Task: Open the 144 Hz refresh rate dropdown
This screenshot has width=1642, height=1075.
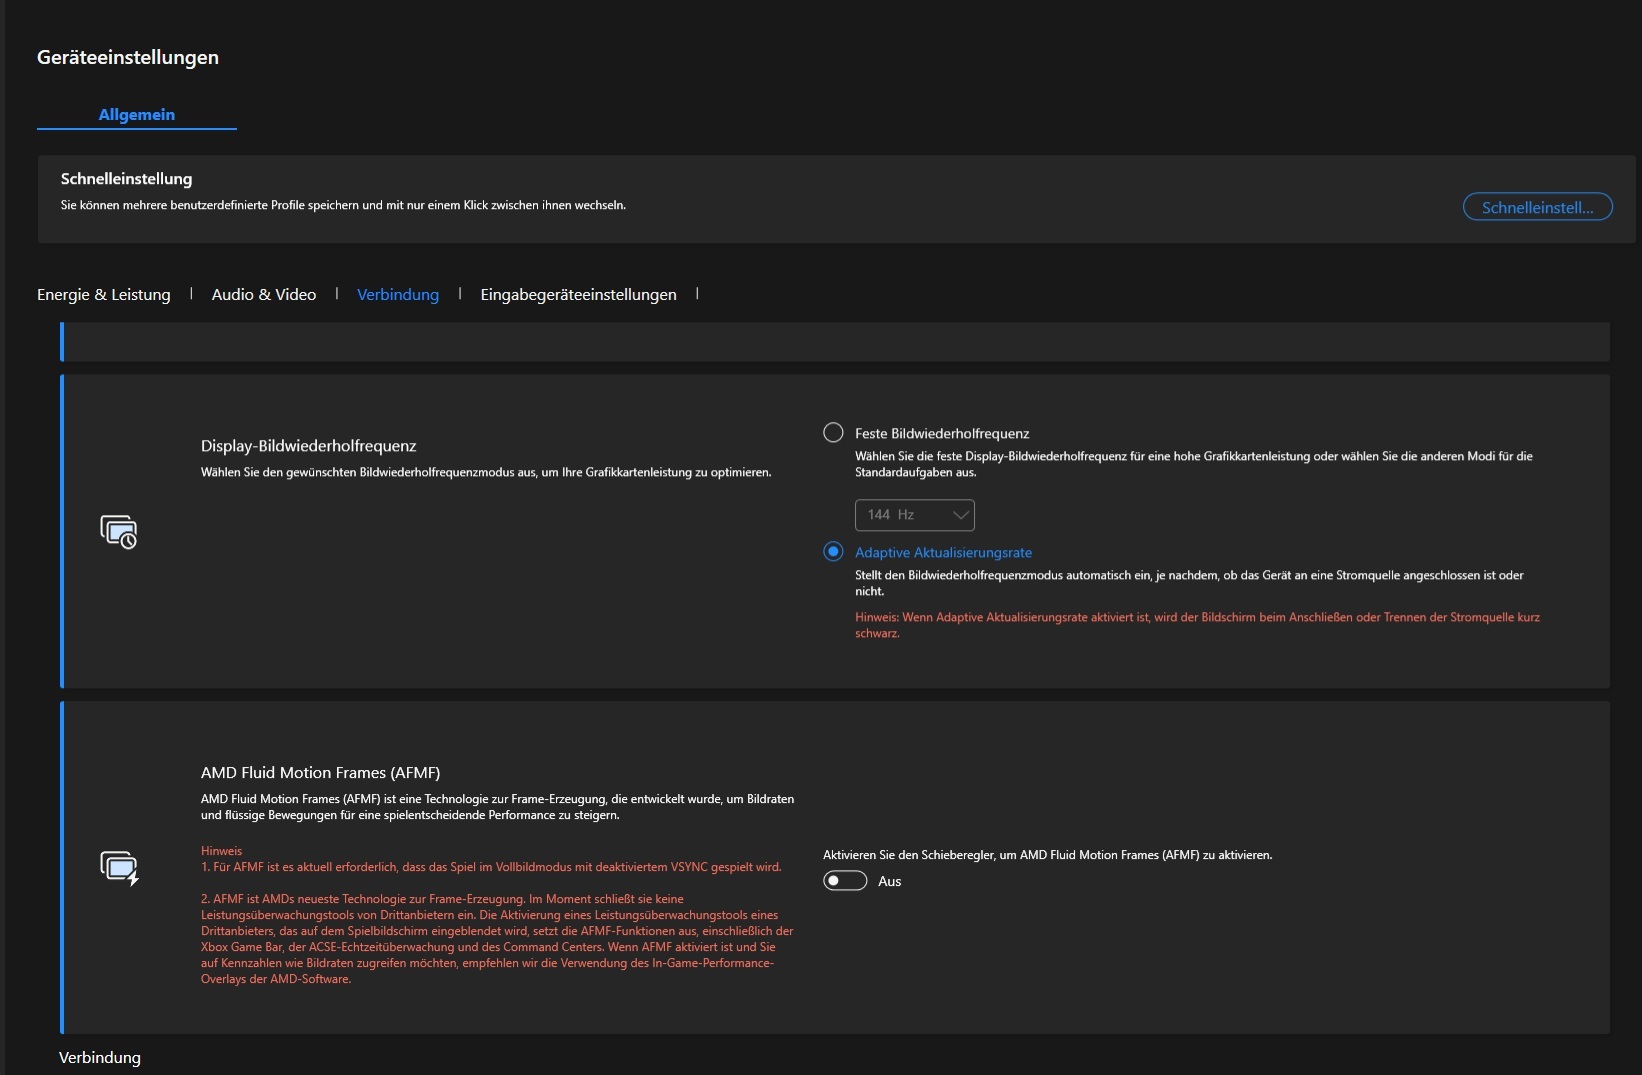Action: pos(914,515)
